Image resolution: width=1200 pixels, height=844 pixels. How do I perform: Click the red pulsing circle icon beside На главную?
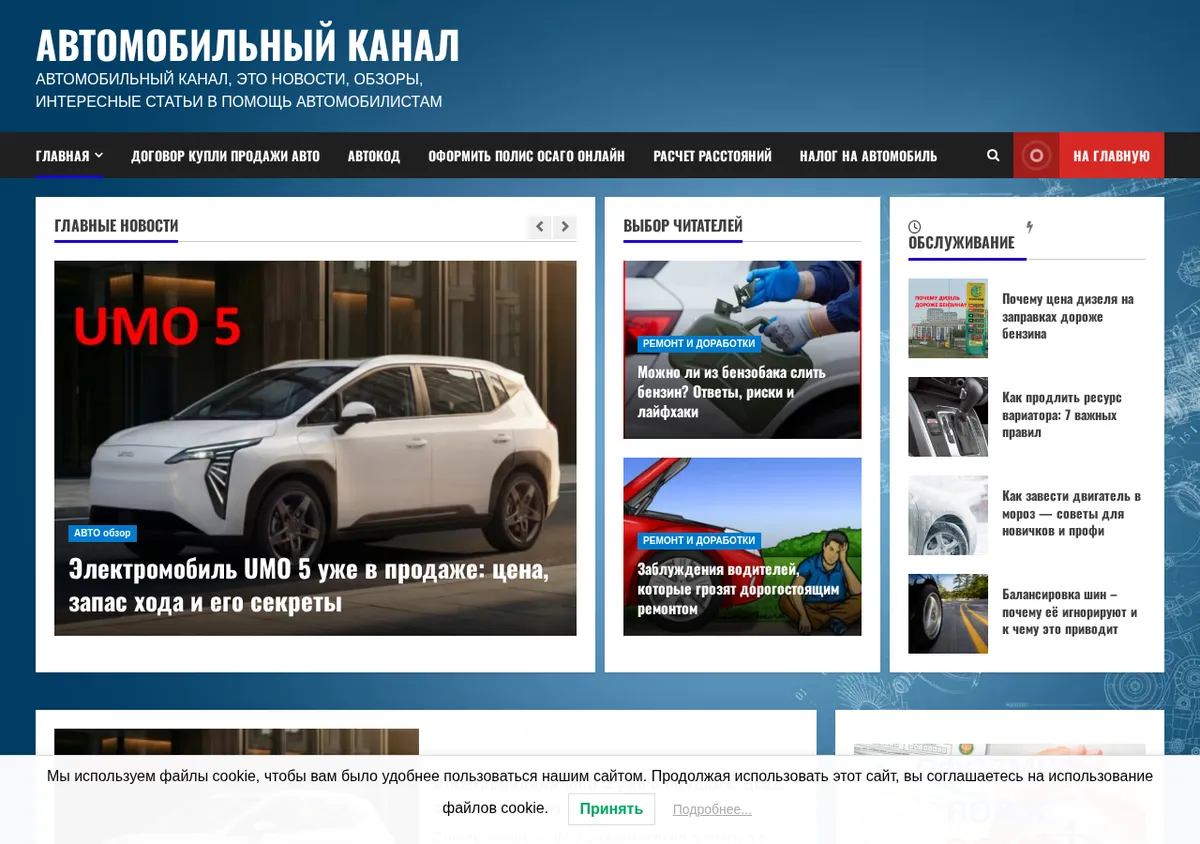coord(1036,155)
